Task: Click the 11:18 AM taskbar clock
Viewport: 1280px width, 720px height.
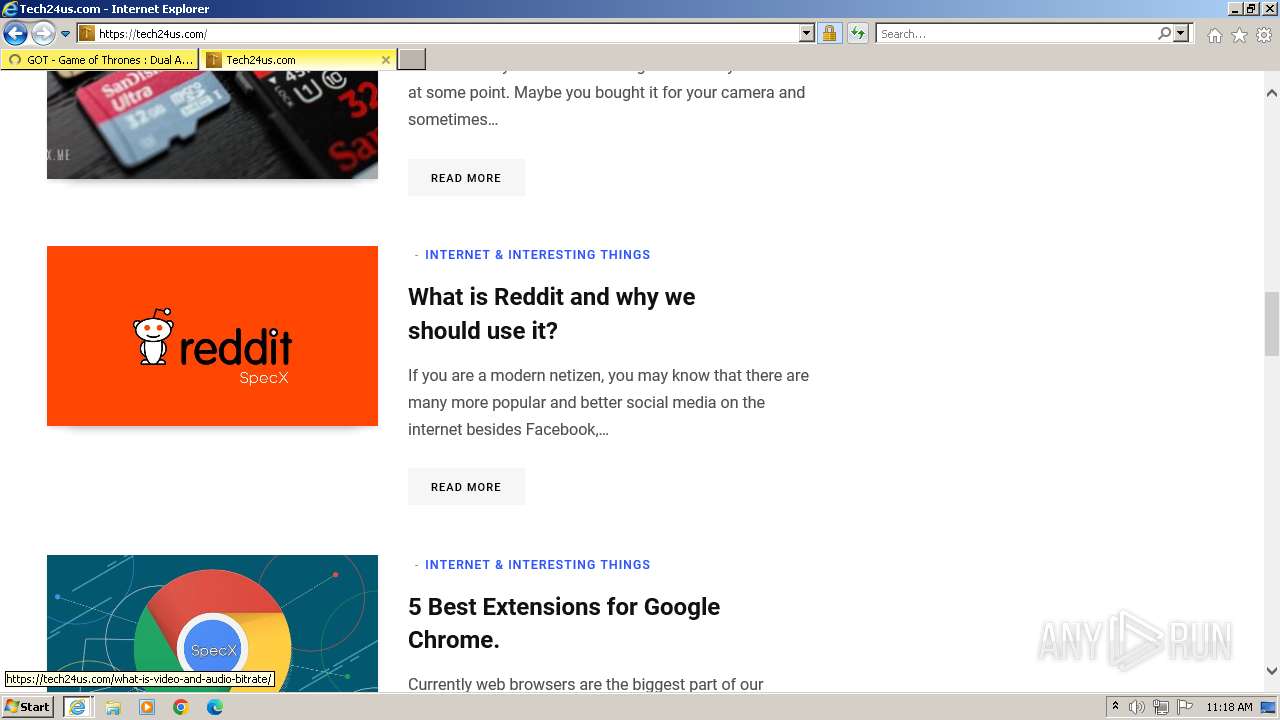Action: click(x=1229, y=707)
